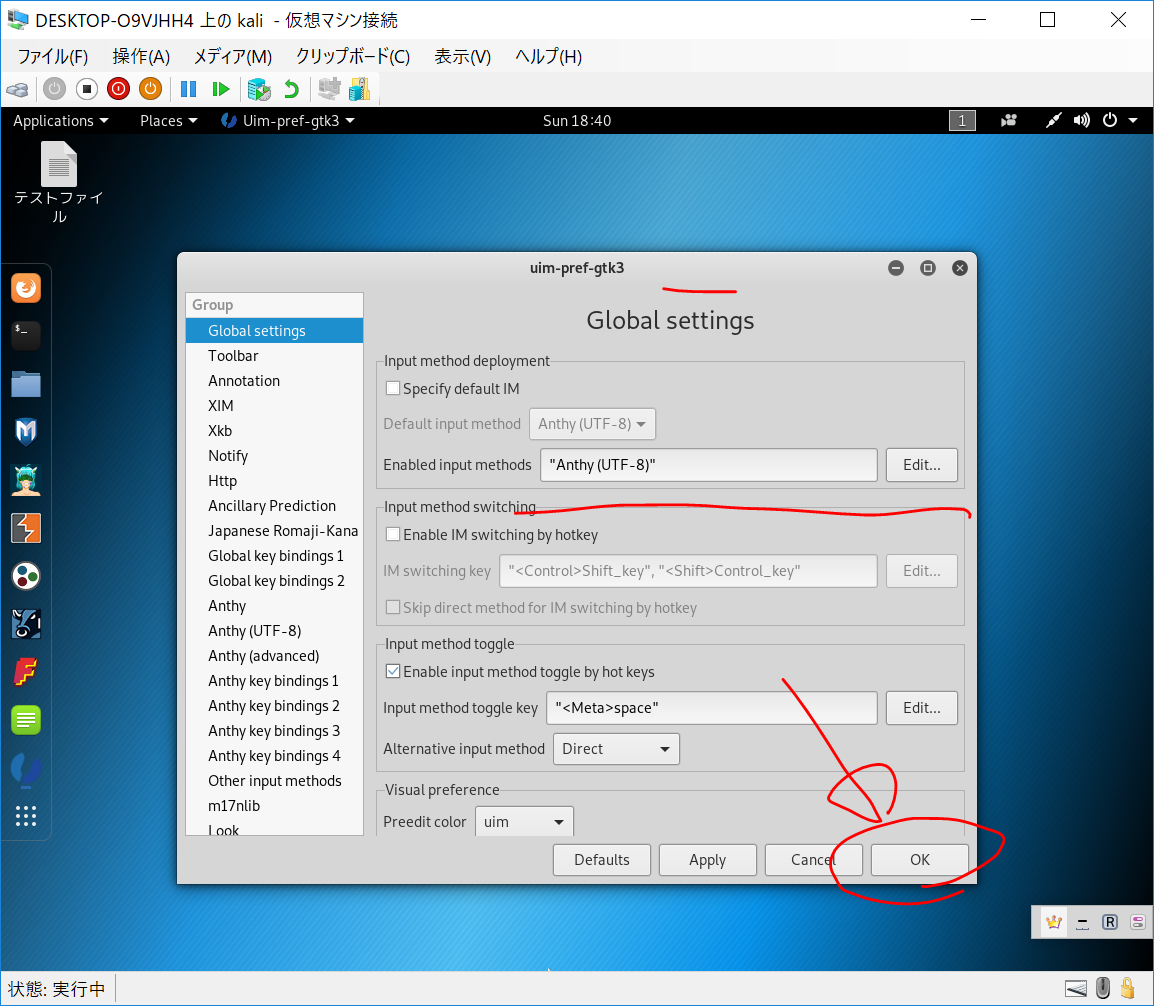Show applications grid in dock
The height and width of the screenshot is (1006, 1154).
point(26,816)
